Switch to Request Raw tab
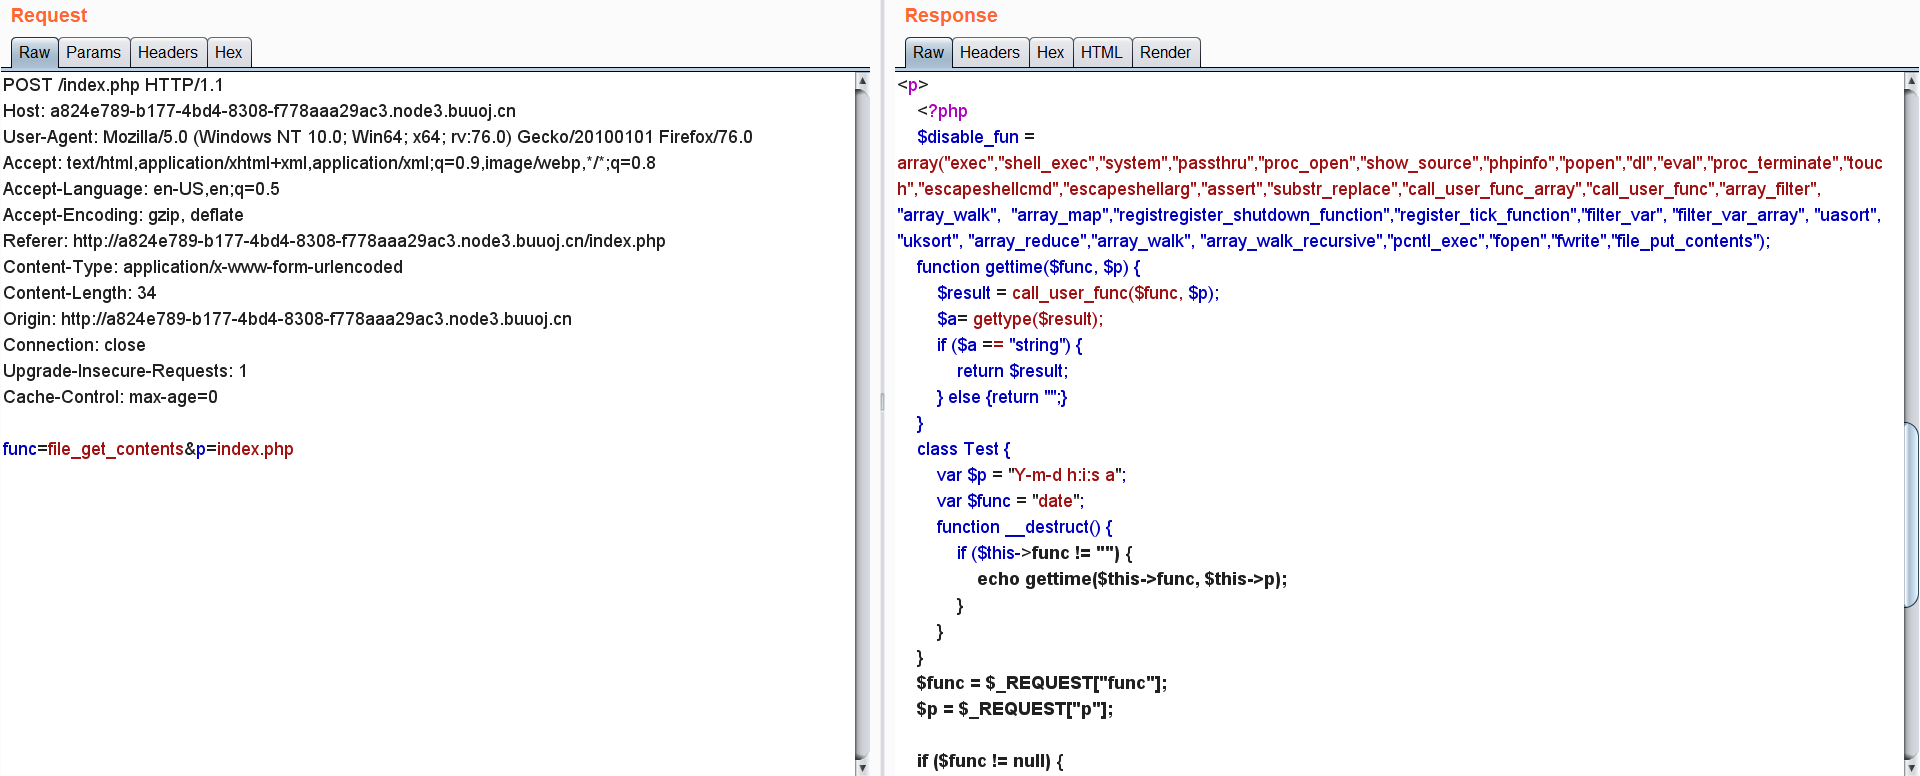This screenshot has height=776, width=1920. [x=34, y=52]
